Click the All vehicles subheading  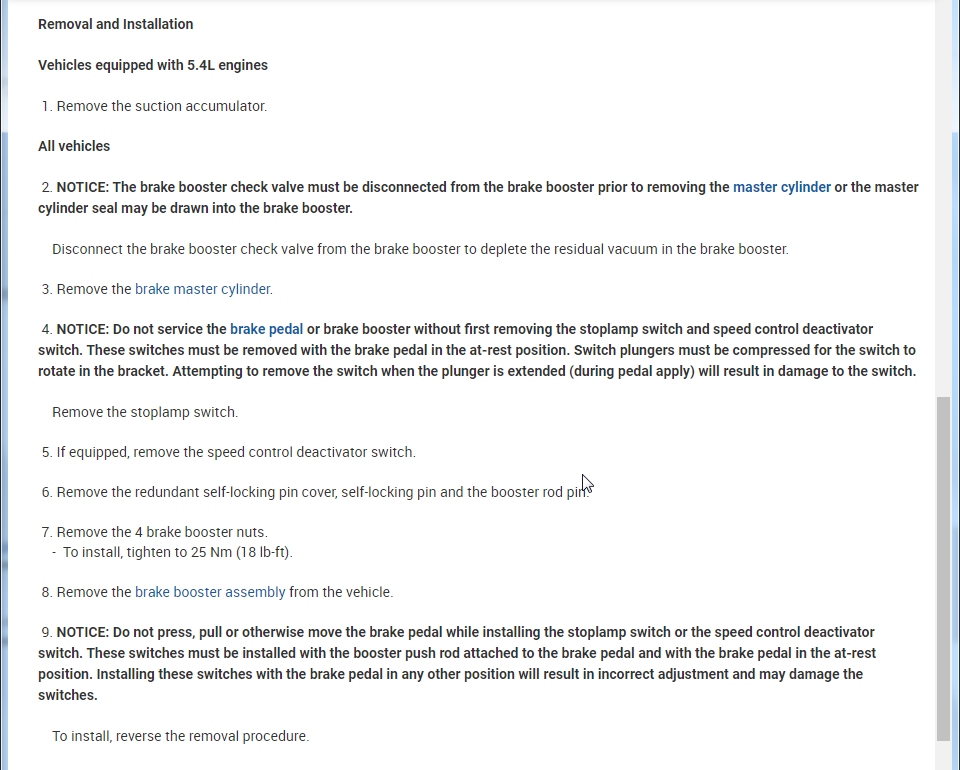74,146
